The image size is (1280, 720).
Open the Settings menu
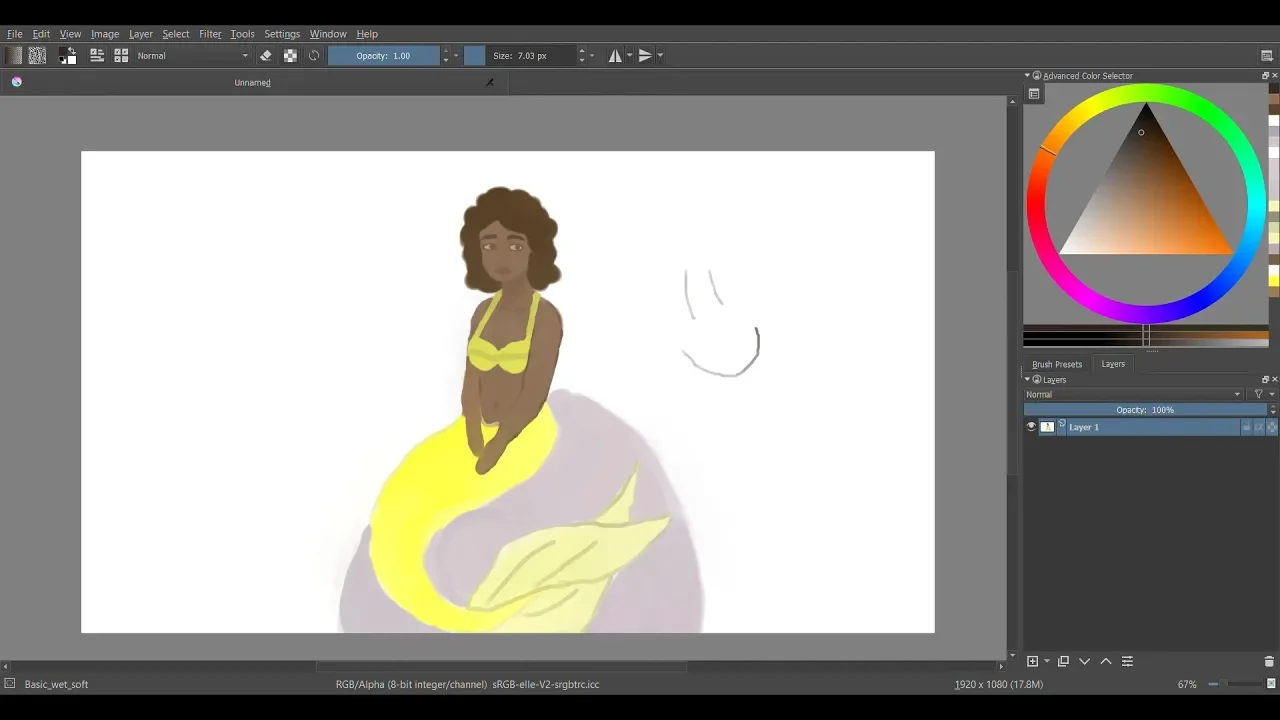[x=282, y=34]
